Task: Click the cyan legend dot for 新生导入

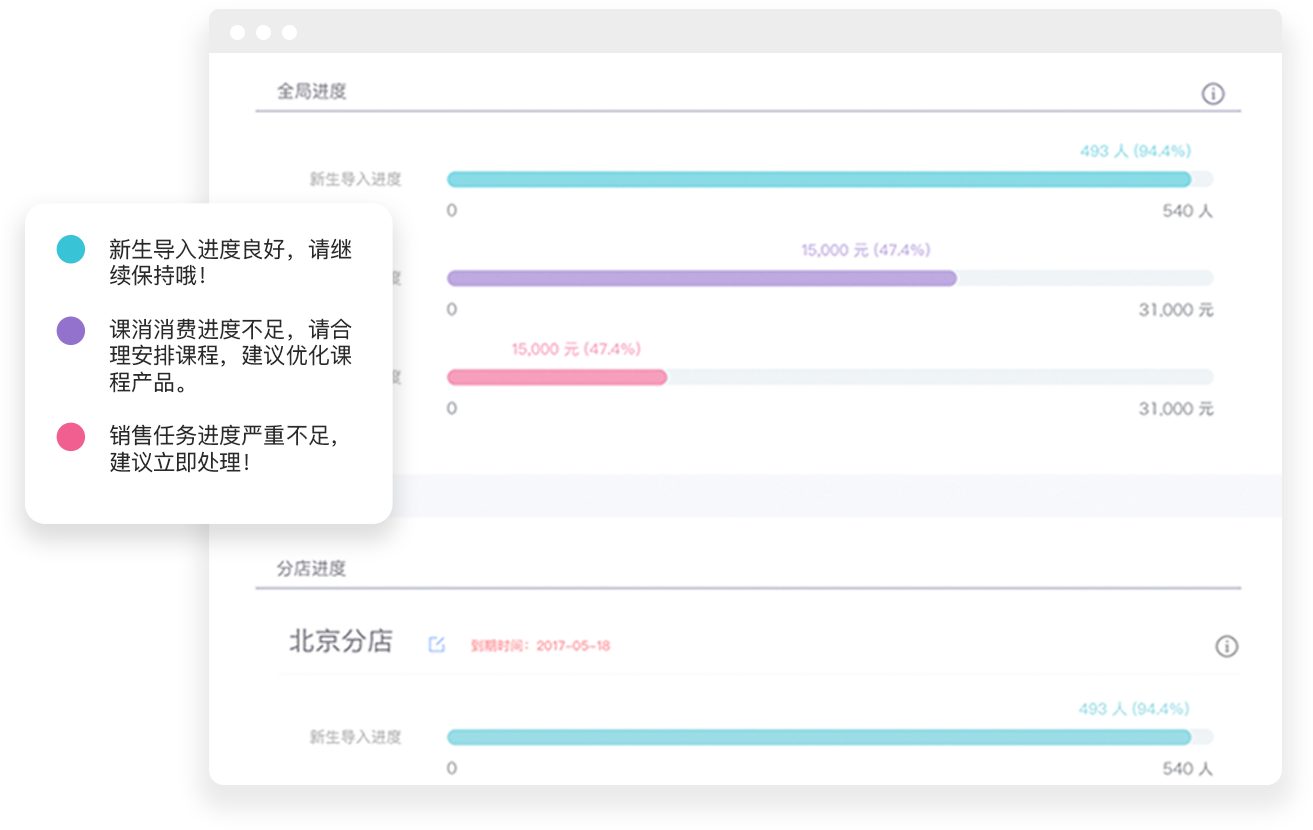Action: (71, 249)
